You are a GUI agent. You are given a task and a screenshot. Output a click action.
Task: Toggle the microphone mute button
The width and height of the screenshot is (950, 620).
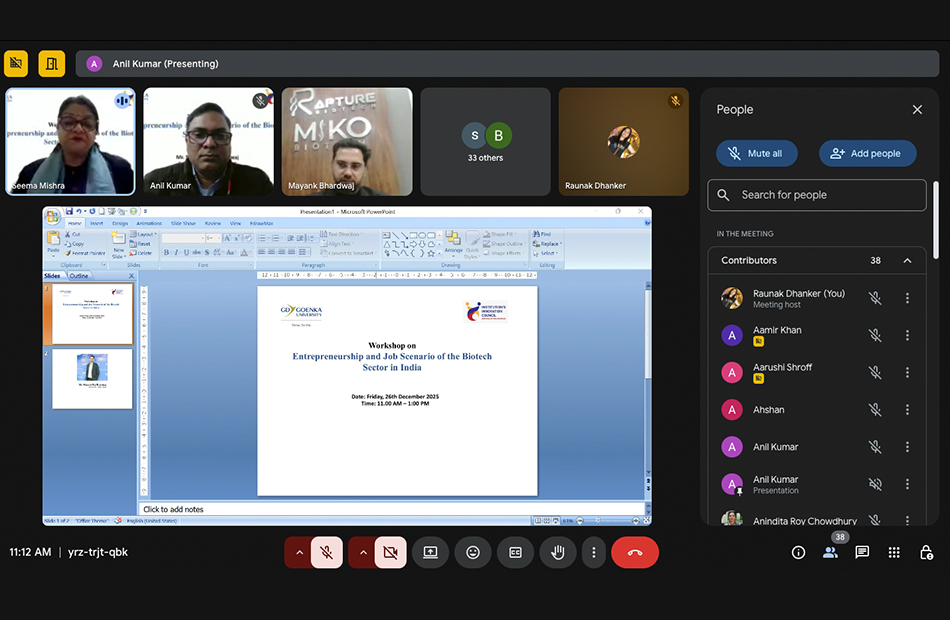point(327,552)
